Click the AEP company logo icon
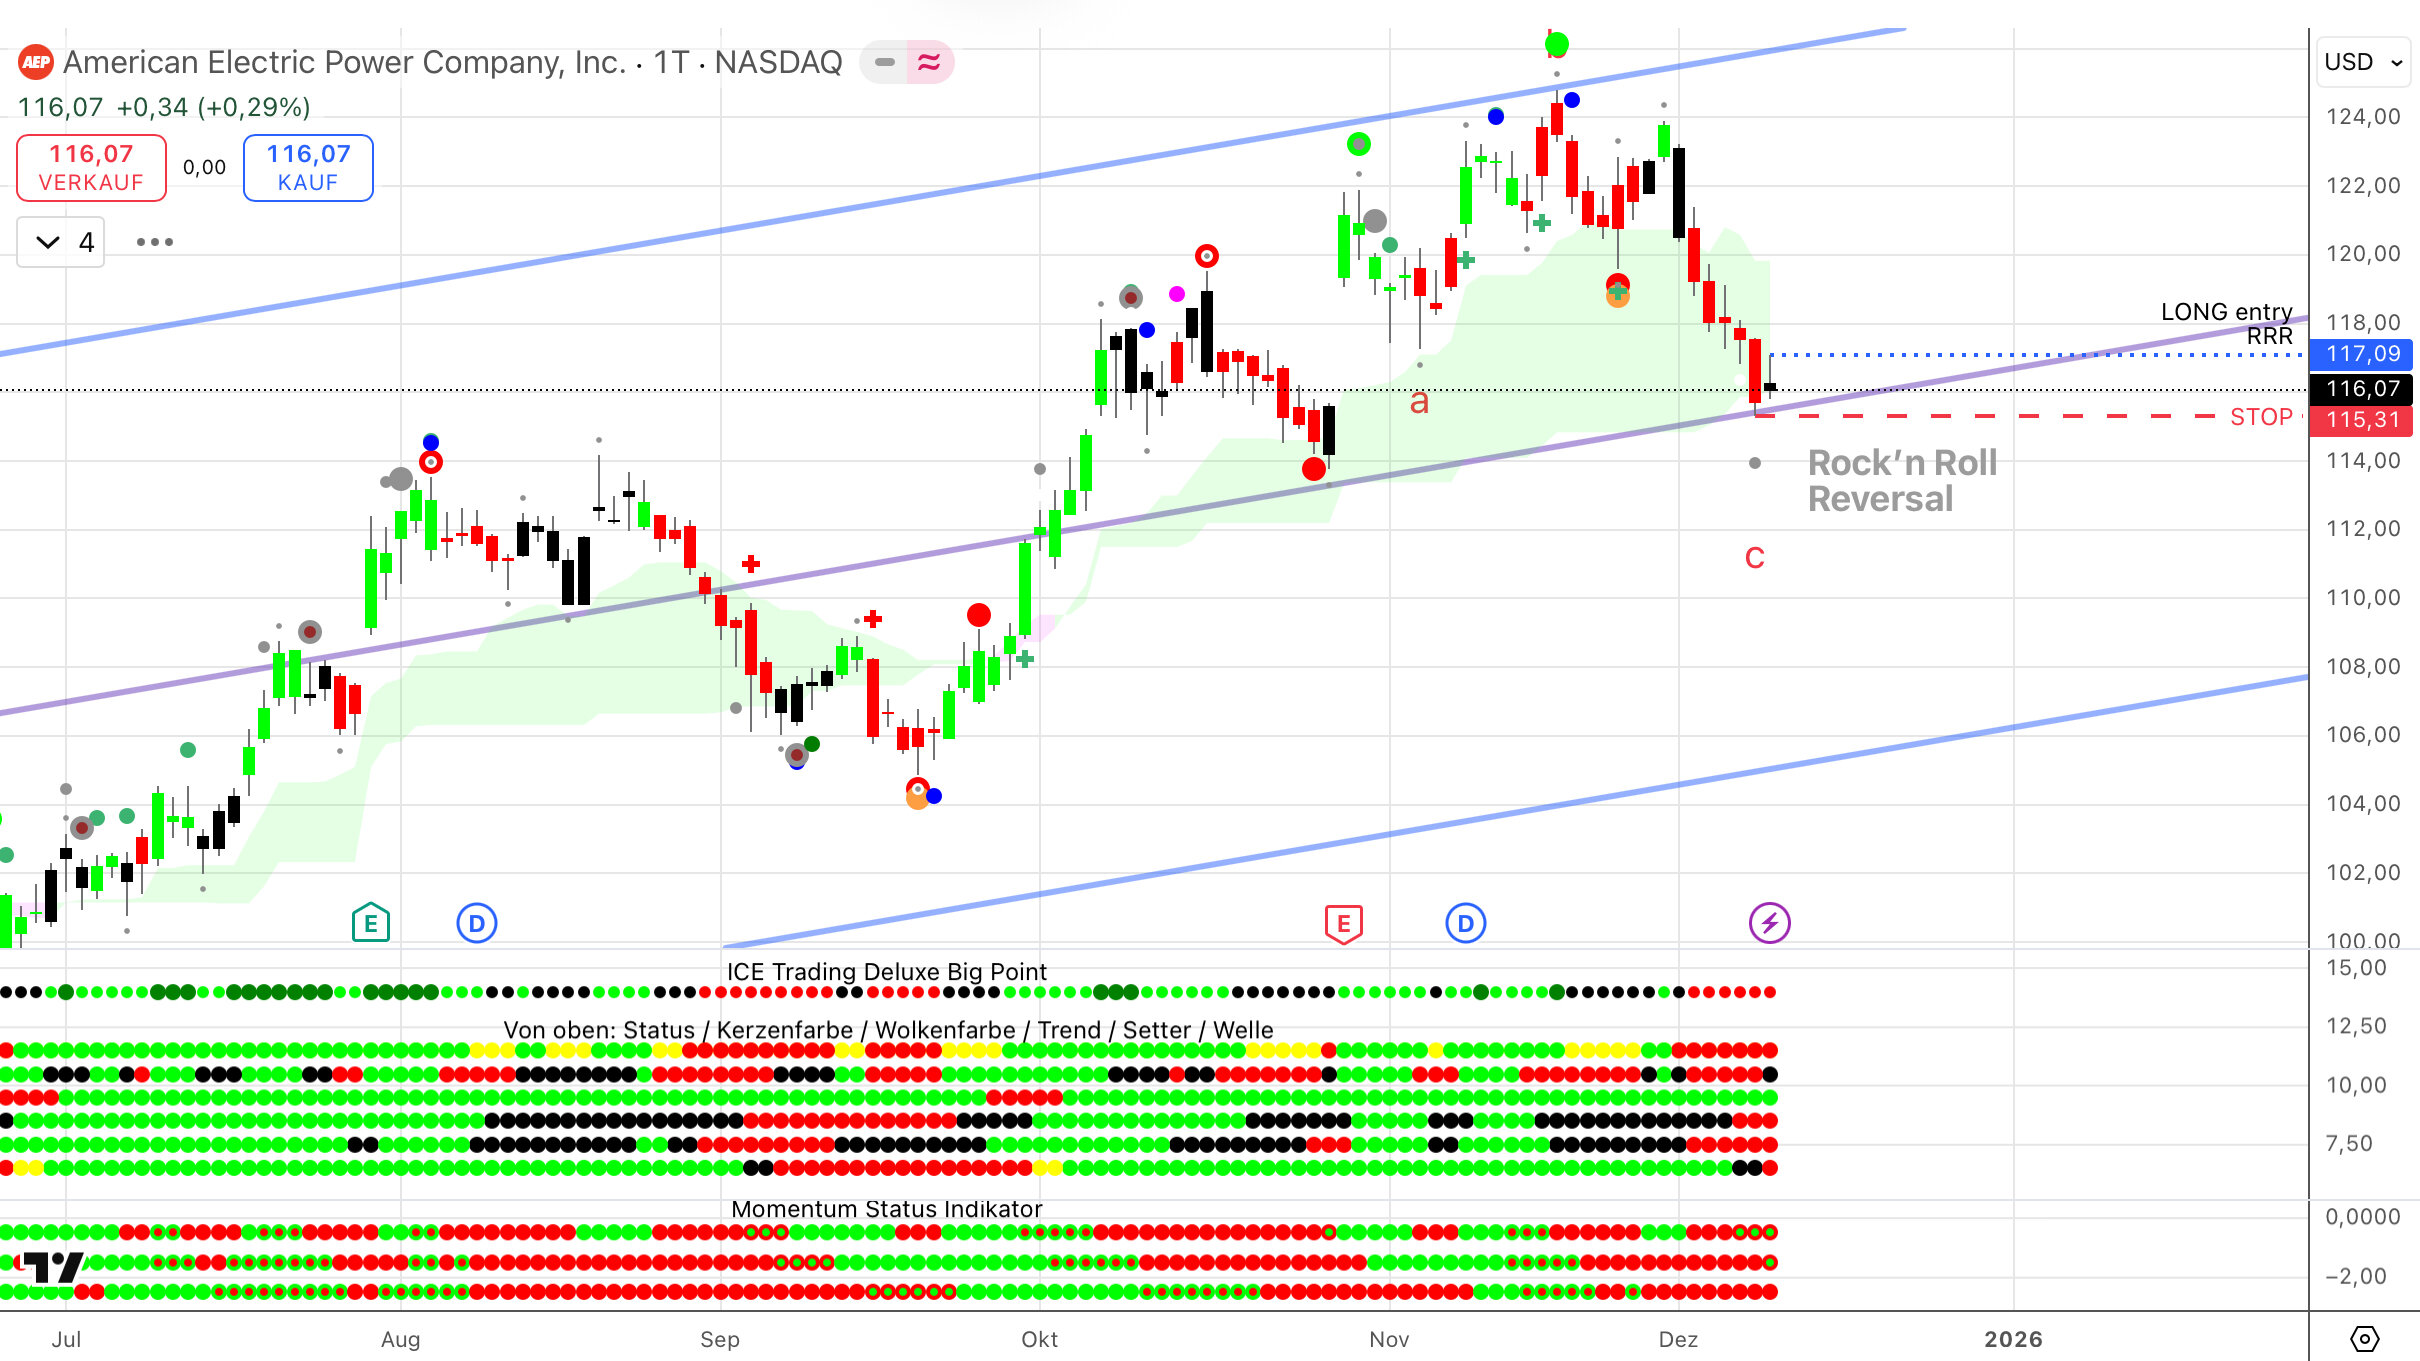This screenshot has width=2420, height=1361. point(36,62)
